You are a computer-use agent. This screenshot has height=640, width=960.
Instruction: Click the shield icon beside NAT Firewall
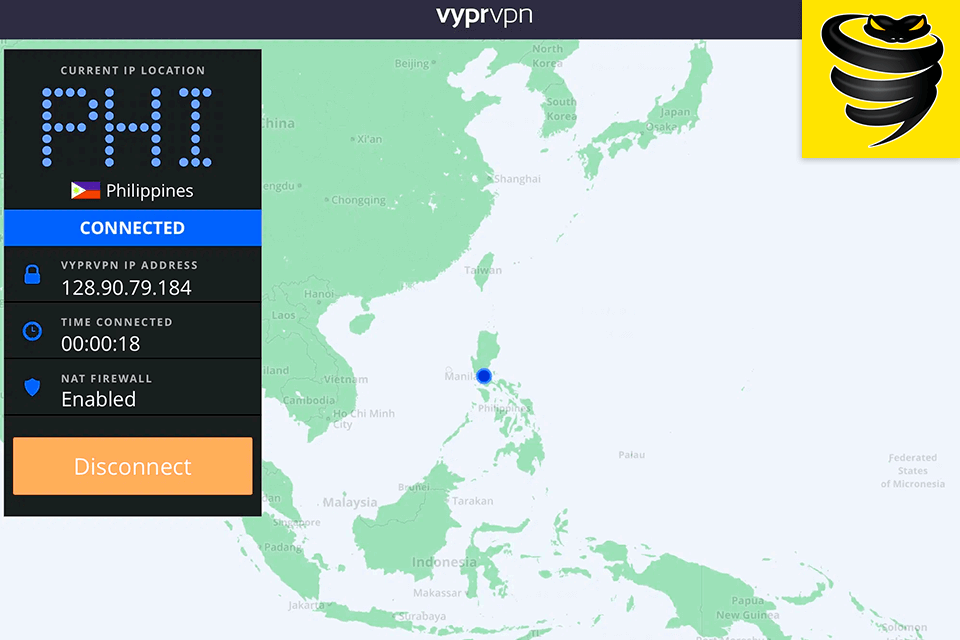click(x=32, y=387)
